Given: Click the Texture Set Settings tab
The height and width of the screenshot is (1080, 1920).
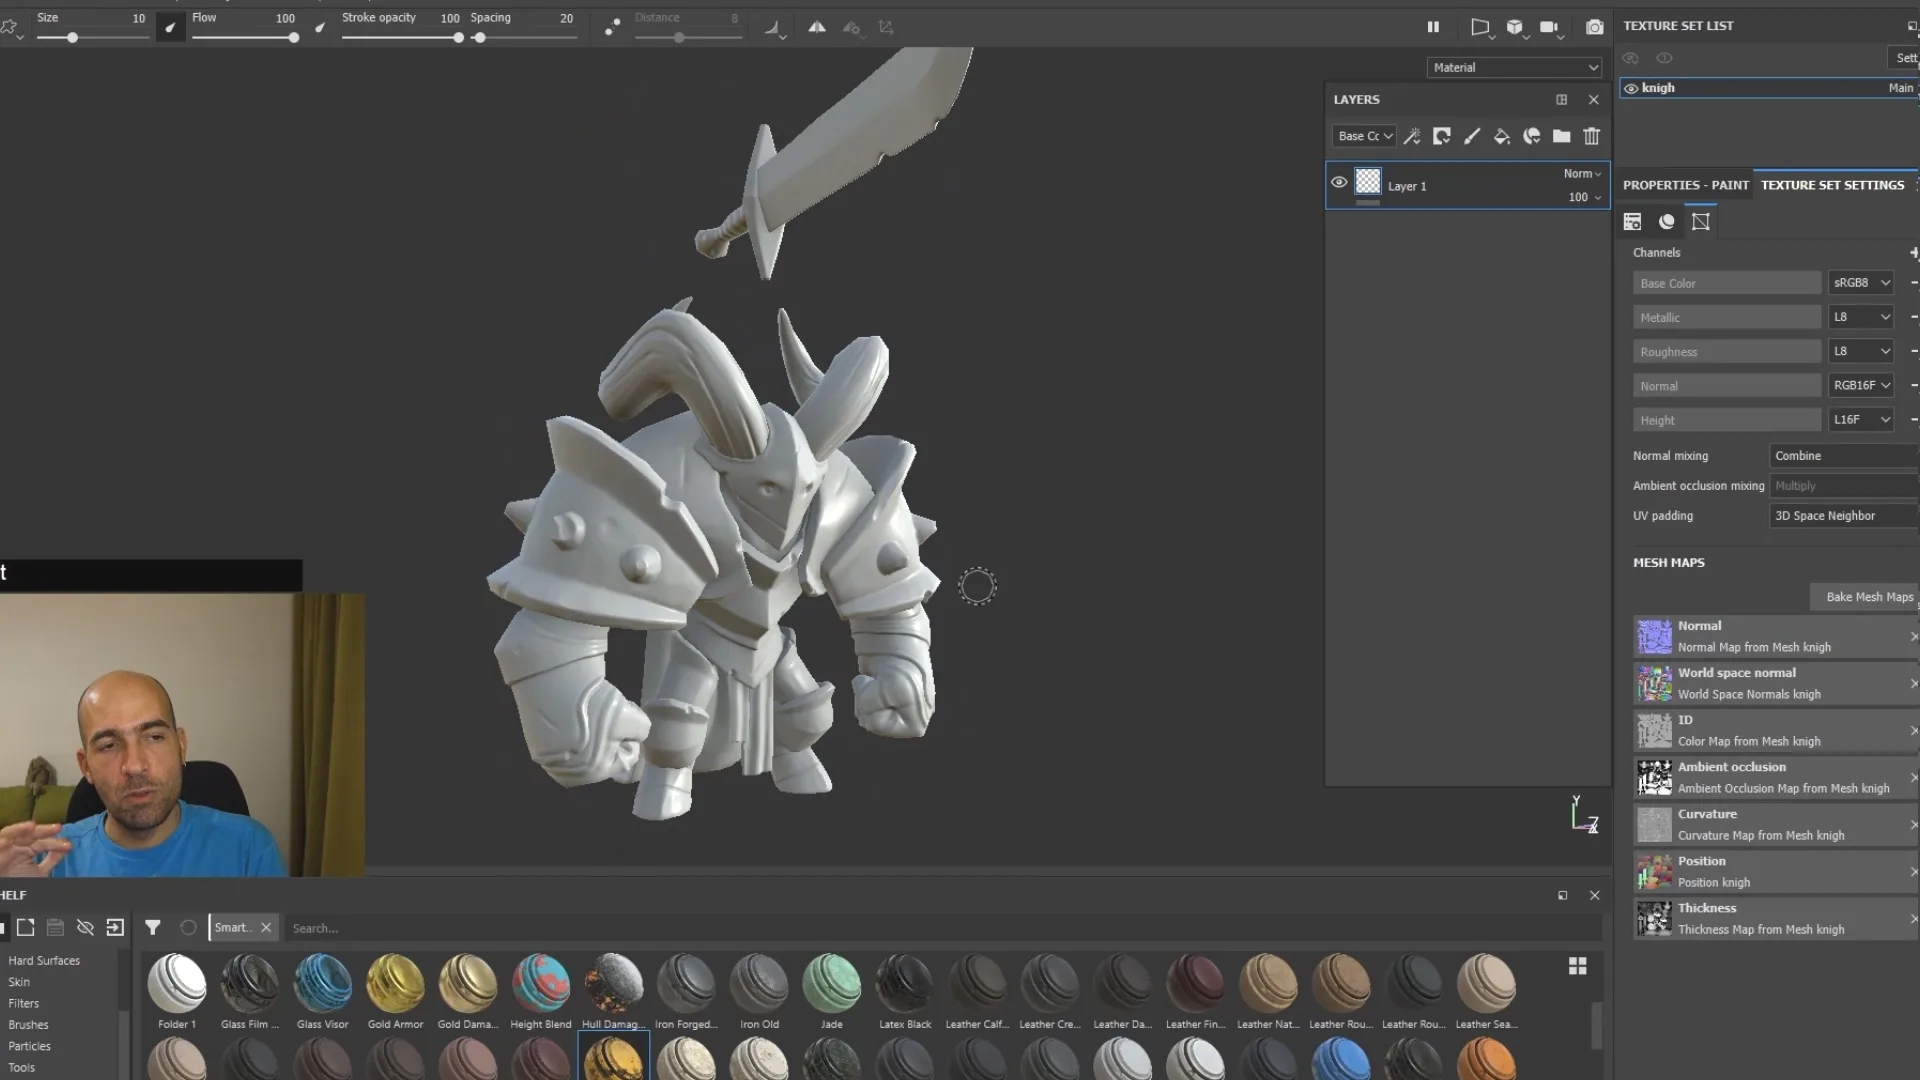Looking at the screenshot, I should [1833, 185].
